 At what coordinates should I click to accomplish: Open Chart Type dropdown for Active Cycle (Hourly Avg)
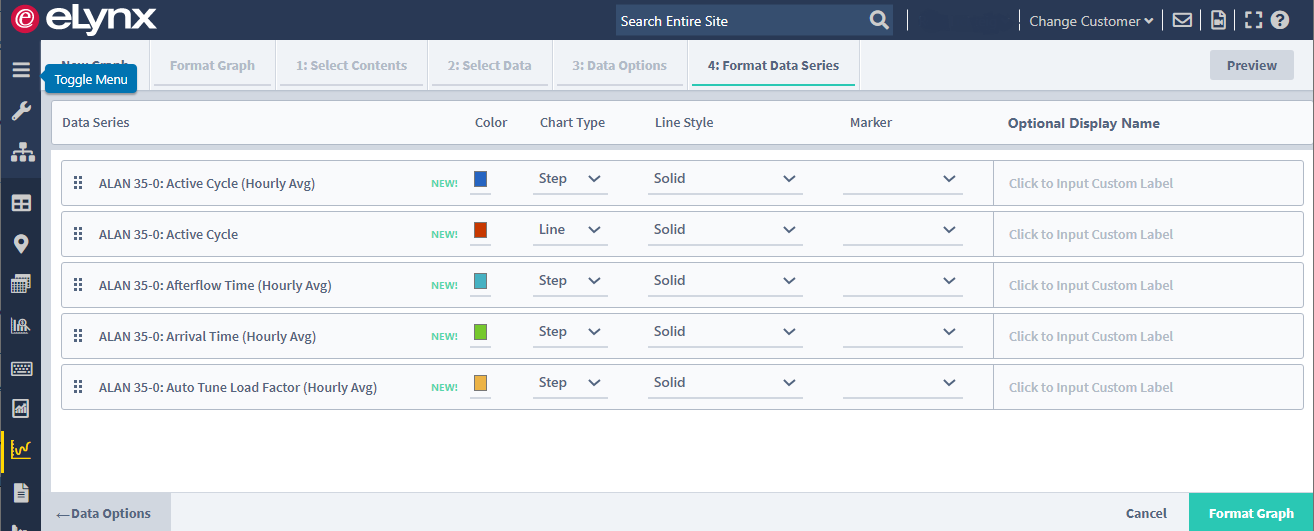(570, 179)
